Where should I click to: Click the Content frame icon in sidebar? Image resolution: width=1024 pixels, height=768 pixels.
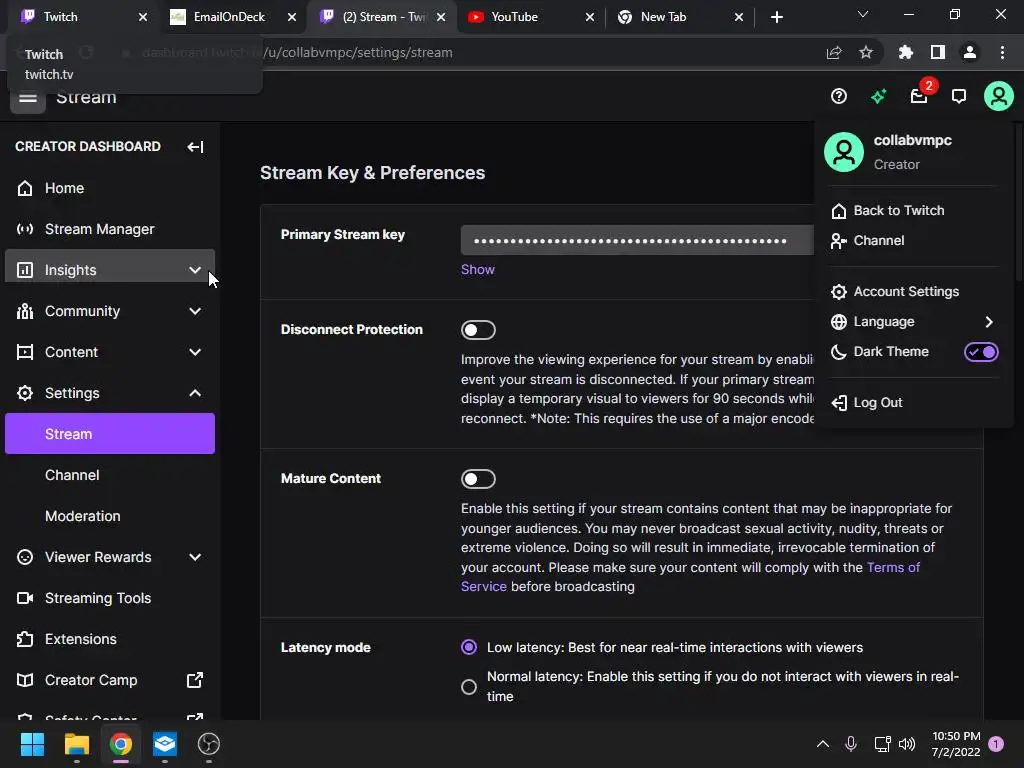pyautogui.click(x=25, y=352)
